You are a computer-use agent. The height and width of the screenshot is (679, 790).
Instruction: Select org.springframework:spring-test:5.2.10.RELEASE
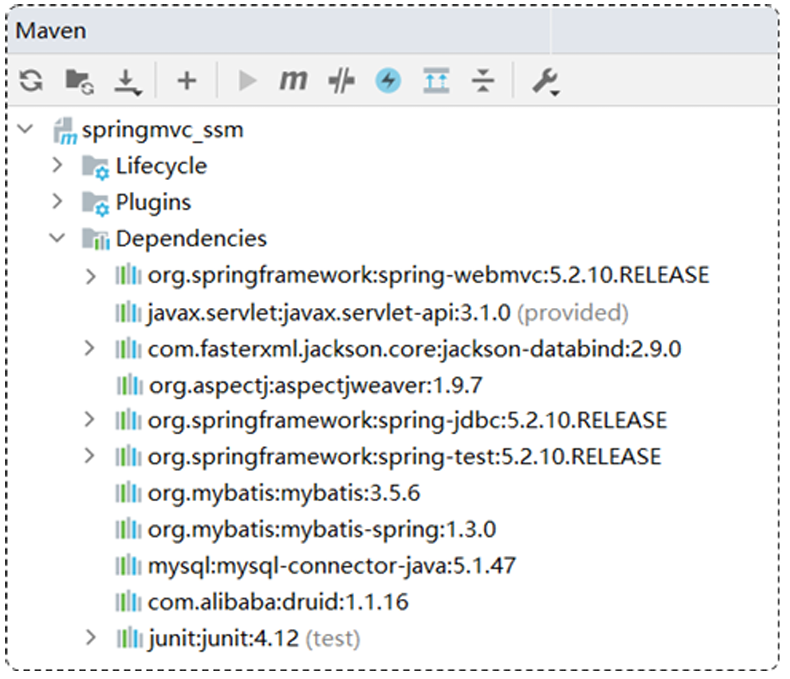click(405, 456)
